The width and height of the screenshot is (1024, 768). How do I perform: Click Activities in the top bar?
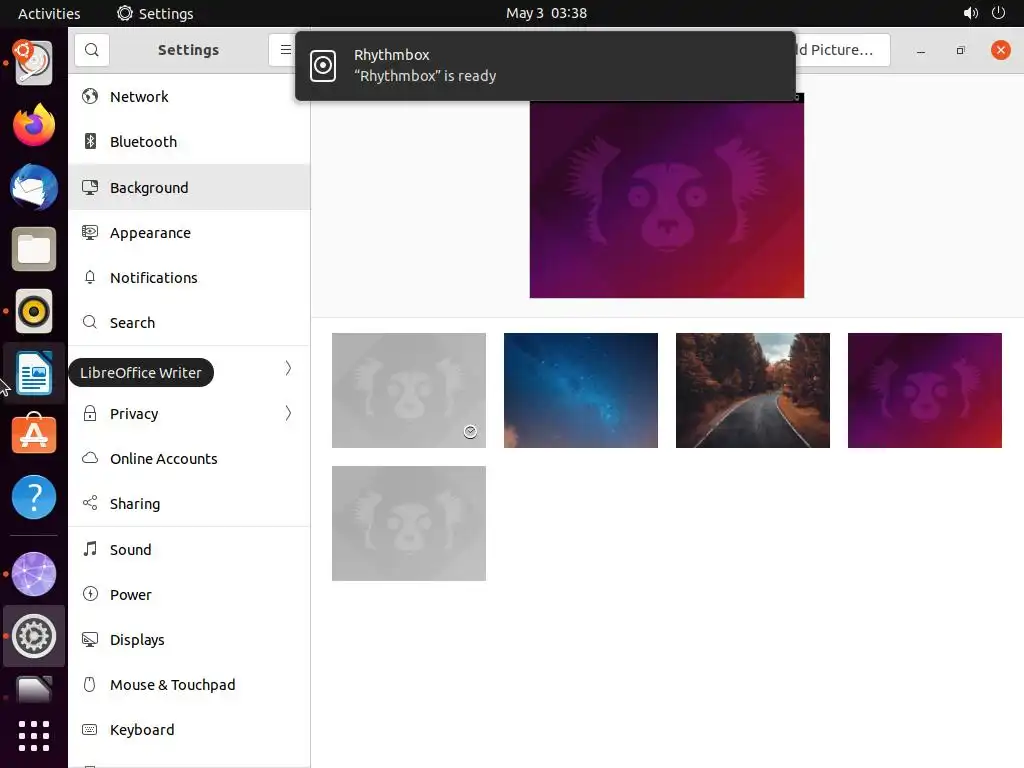(49, 13)
